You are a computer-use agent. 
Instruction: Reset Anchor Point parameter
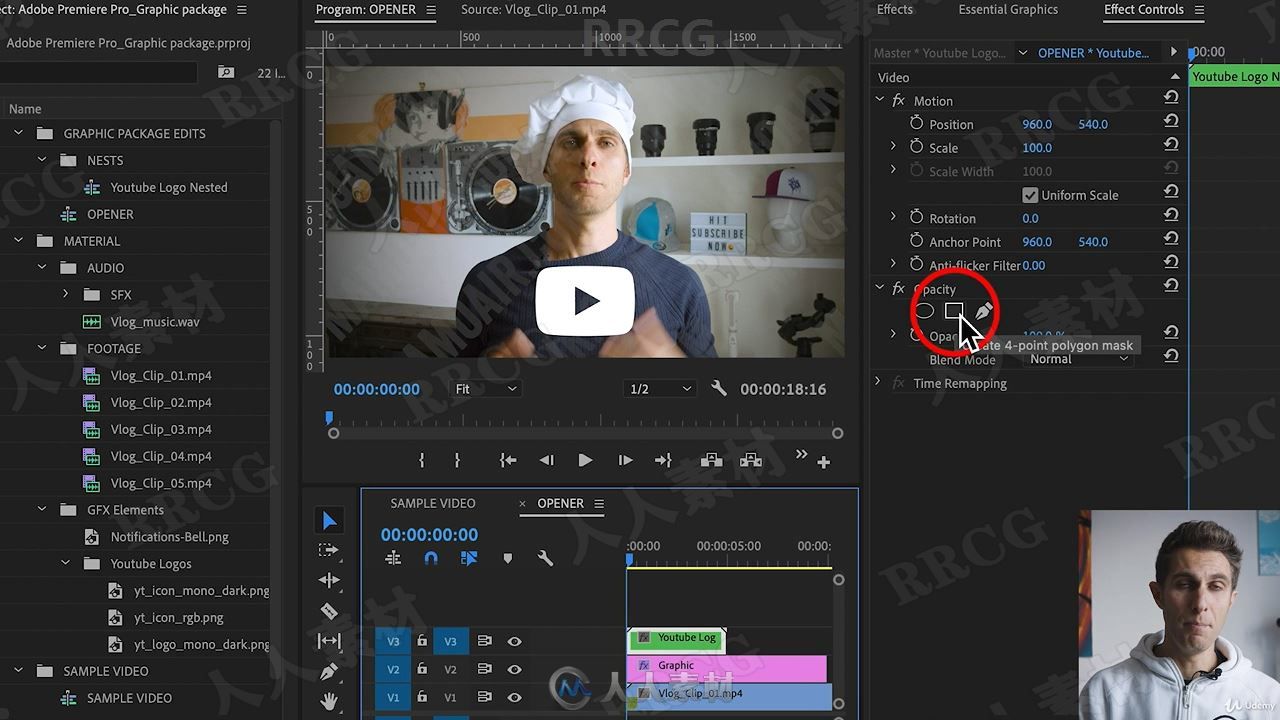pyautogui.click(x=1171, y=241)
